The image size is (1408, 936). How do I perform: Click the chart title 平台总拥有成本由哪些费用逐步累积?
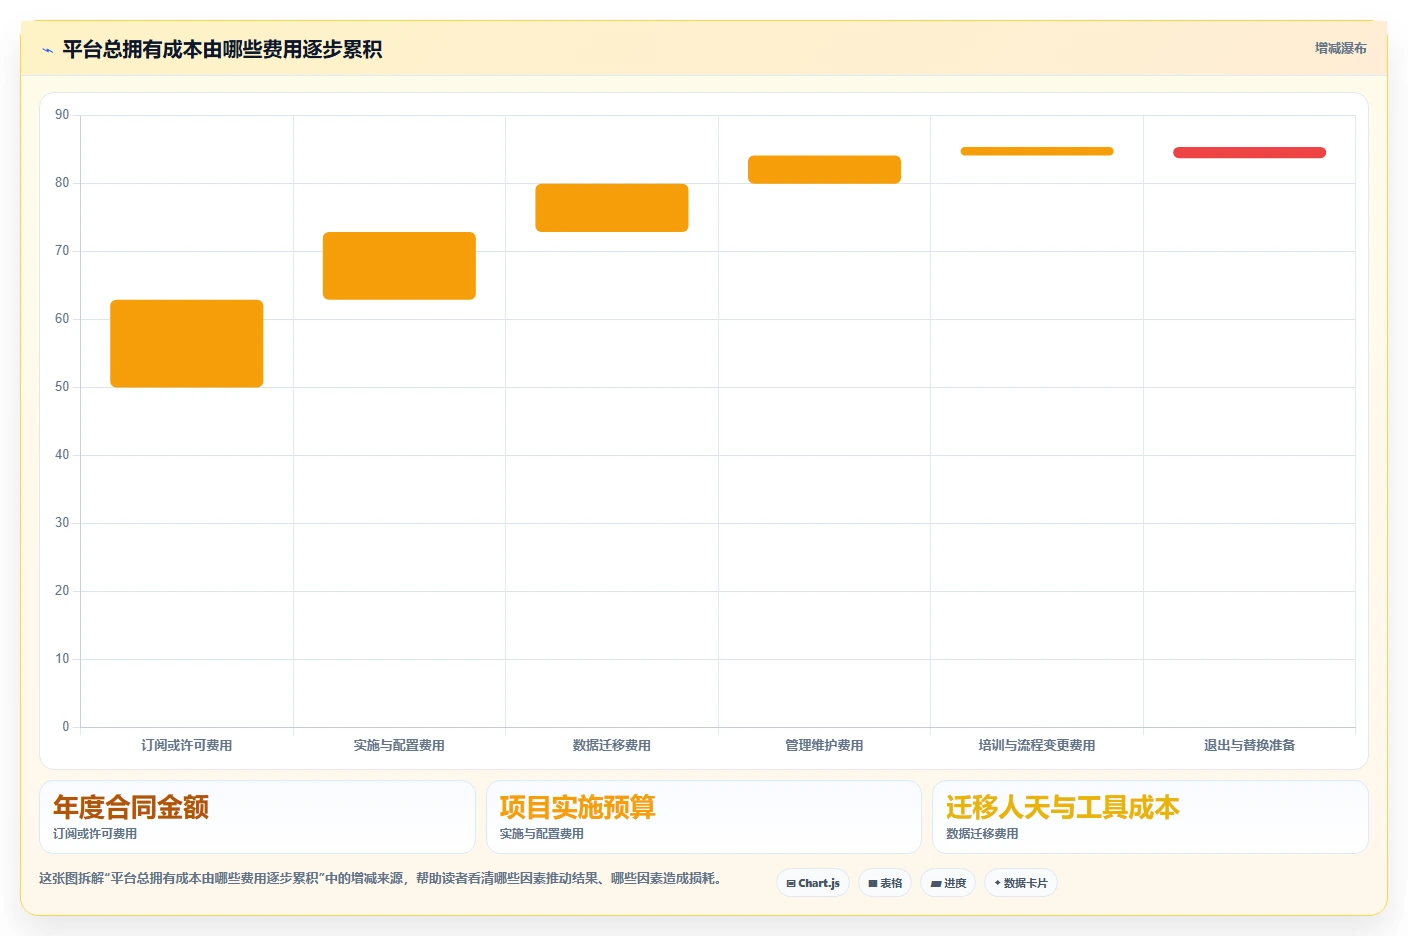222,49
